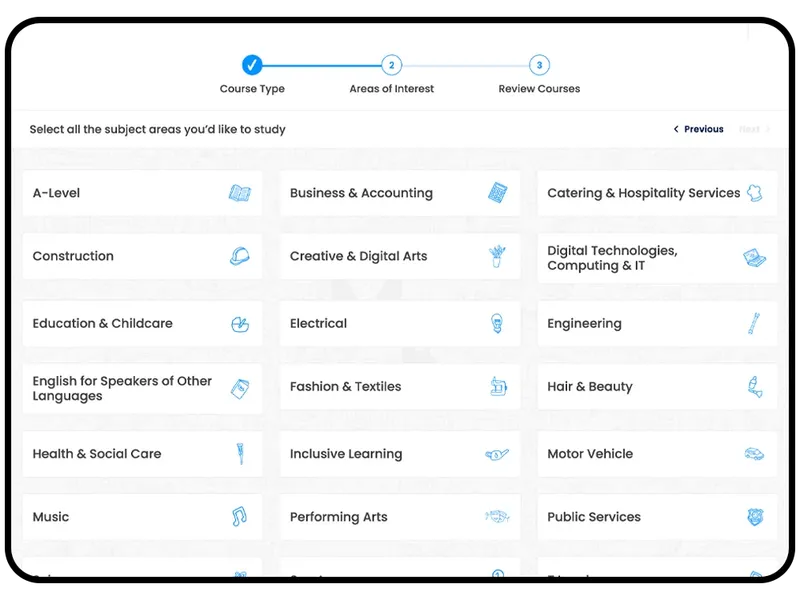Click the A-Level book icon
This screenshot has height=600, width=800.
tap(239, 193)
